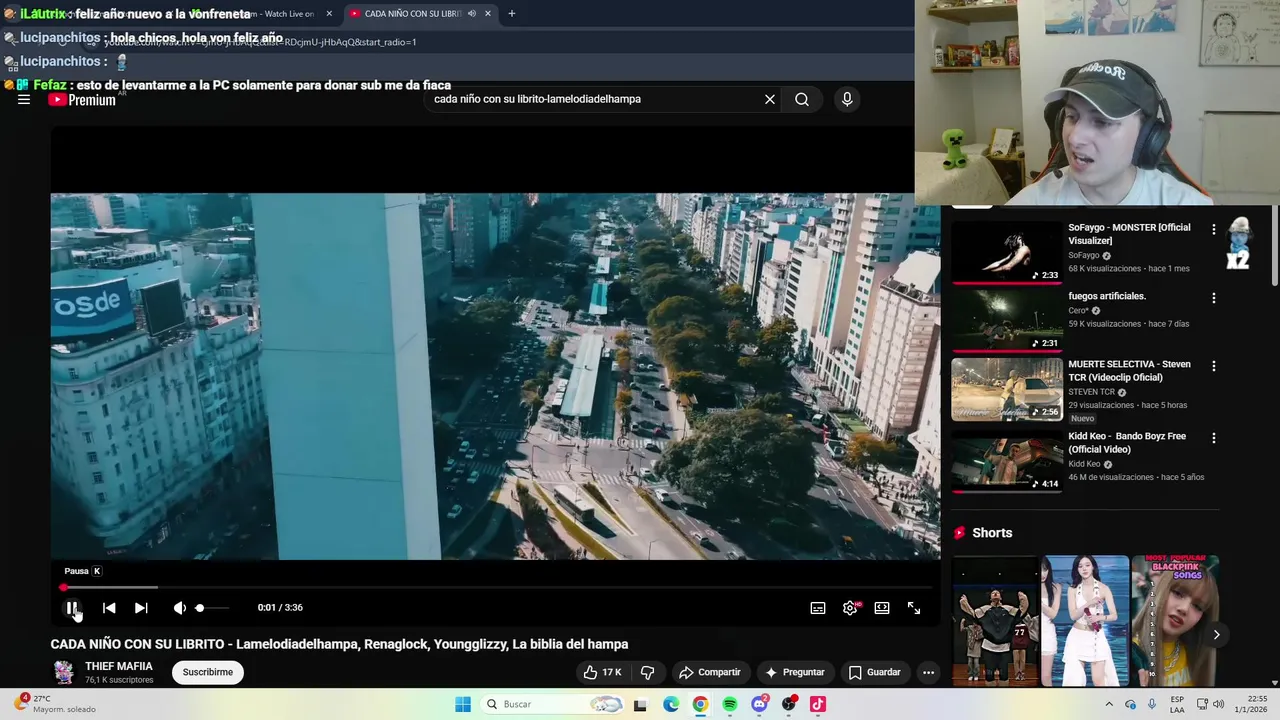Open Discord from the taskbar
This screenshot has width=1280, height=720.
point(759,704)
